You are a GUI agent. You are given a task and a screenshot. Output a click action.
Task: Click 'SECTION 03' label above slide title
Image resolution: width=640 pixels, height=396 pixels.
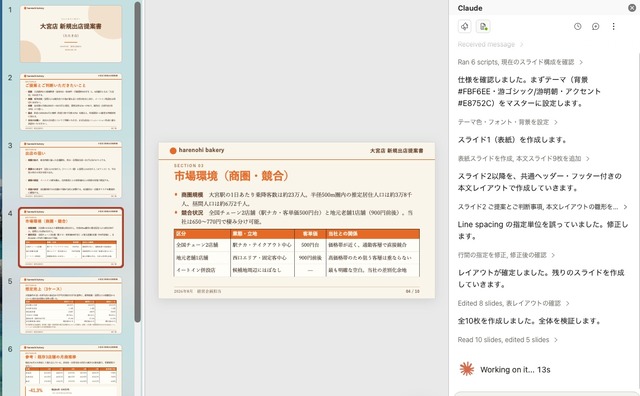189,165
